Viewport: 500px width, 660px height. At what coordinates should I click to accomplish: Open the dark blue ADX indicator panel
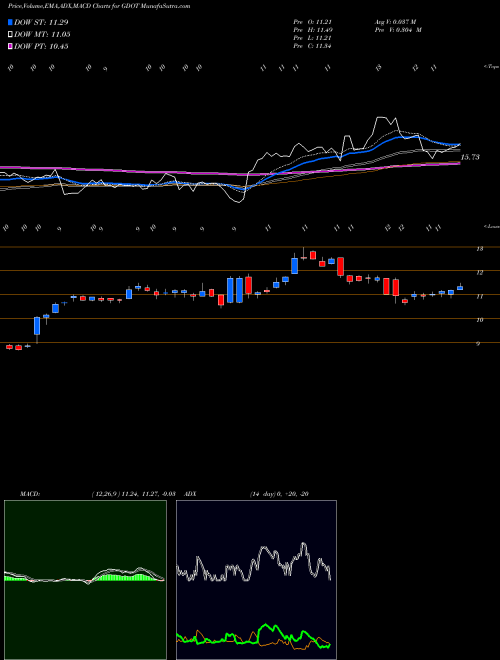[x=256, y=580]
